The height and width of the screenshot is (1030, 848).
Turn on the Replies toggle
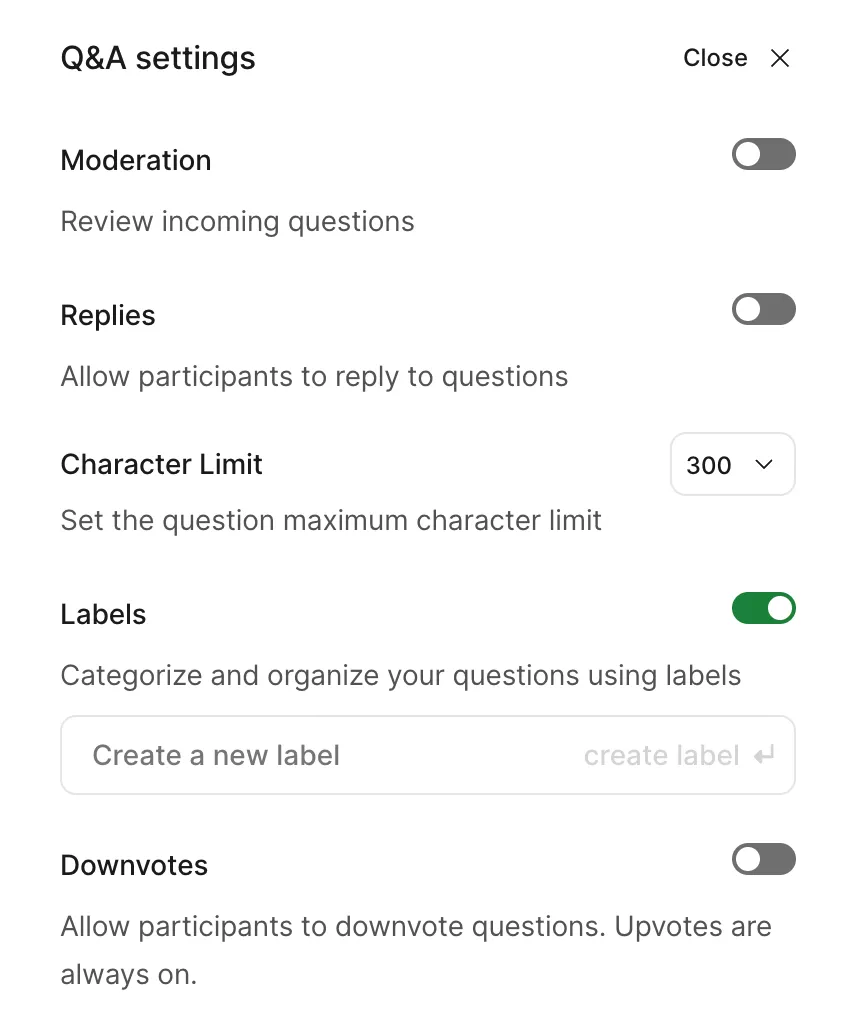(764, 310)
